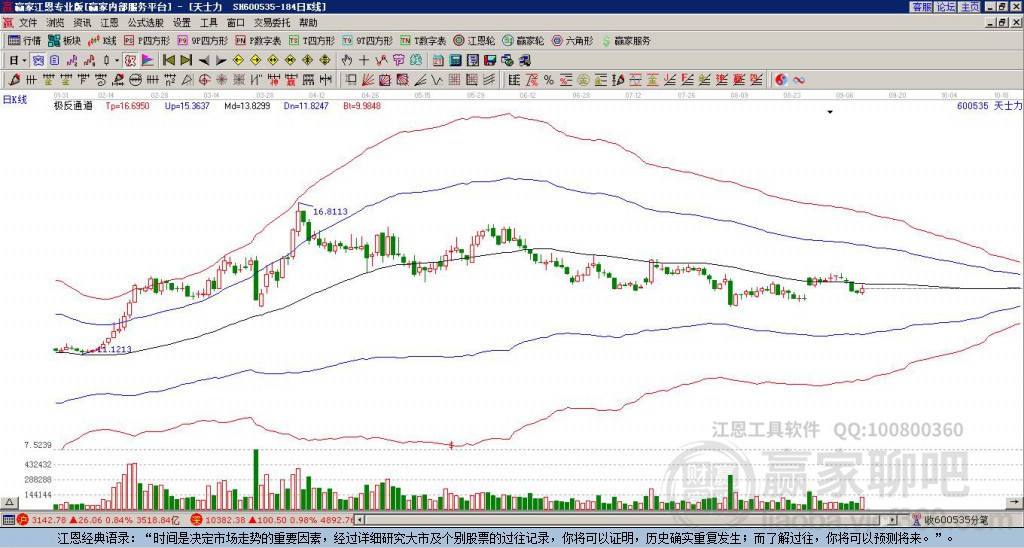The width and height of the screenshot is (1024, 548).
Task: Click the 主页 homepage button
Action: pos(969,7)
